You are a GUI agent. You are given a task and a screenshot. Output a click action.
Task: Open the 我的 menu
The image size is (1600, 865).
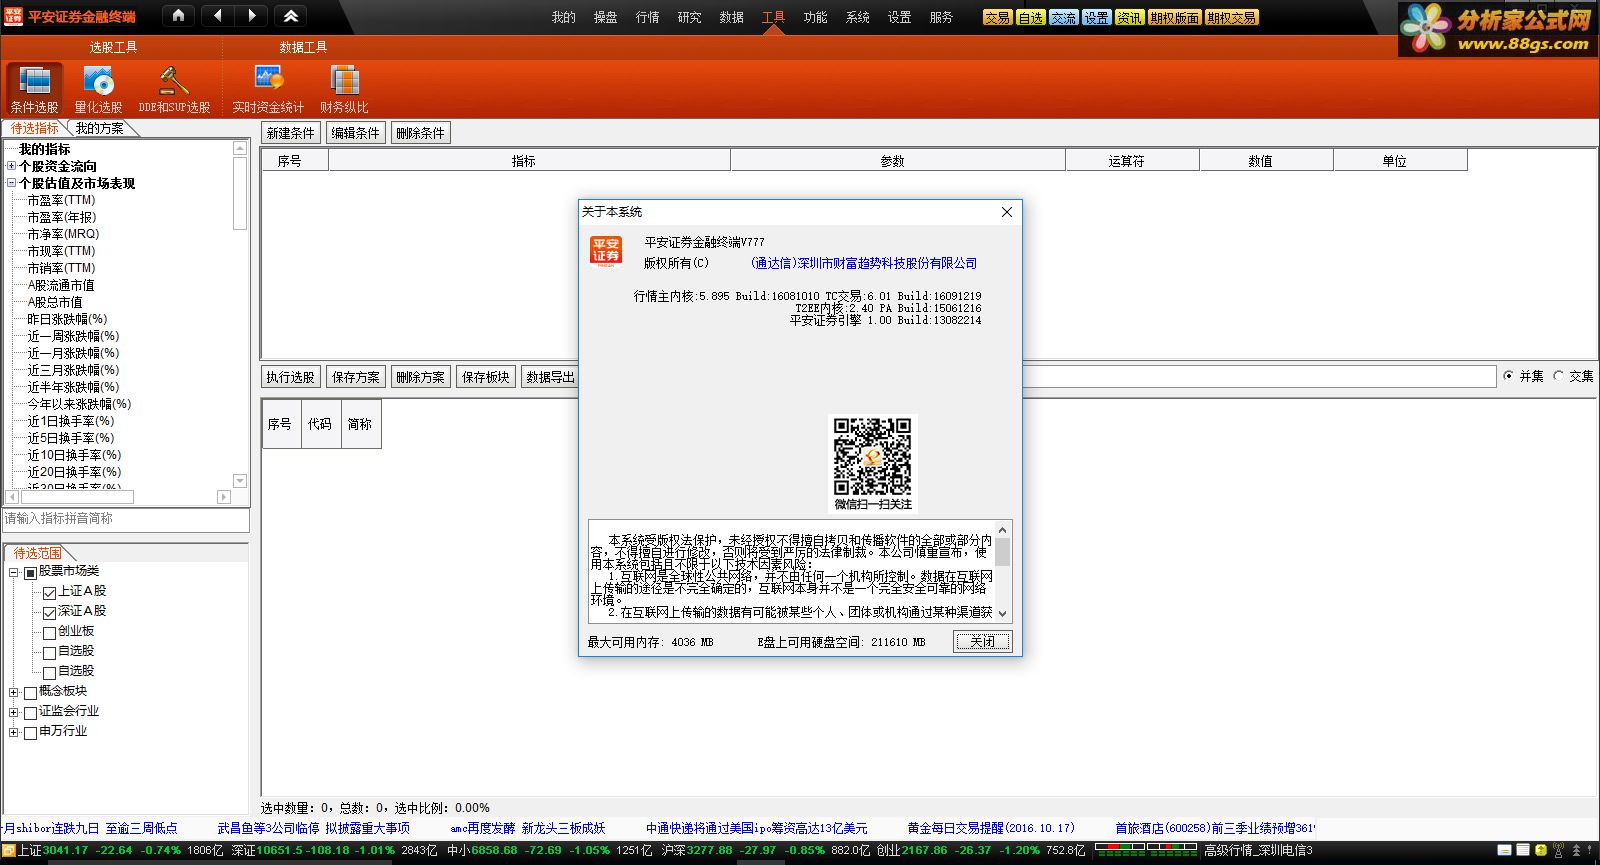pyautogui.click(x=564, y=17)
